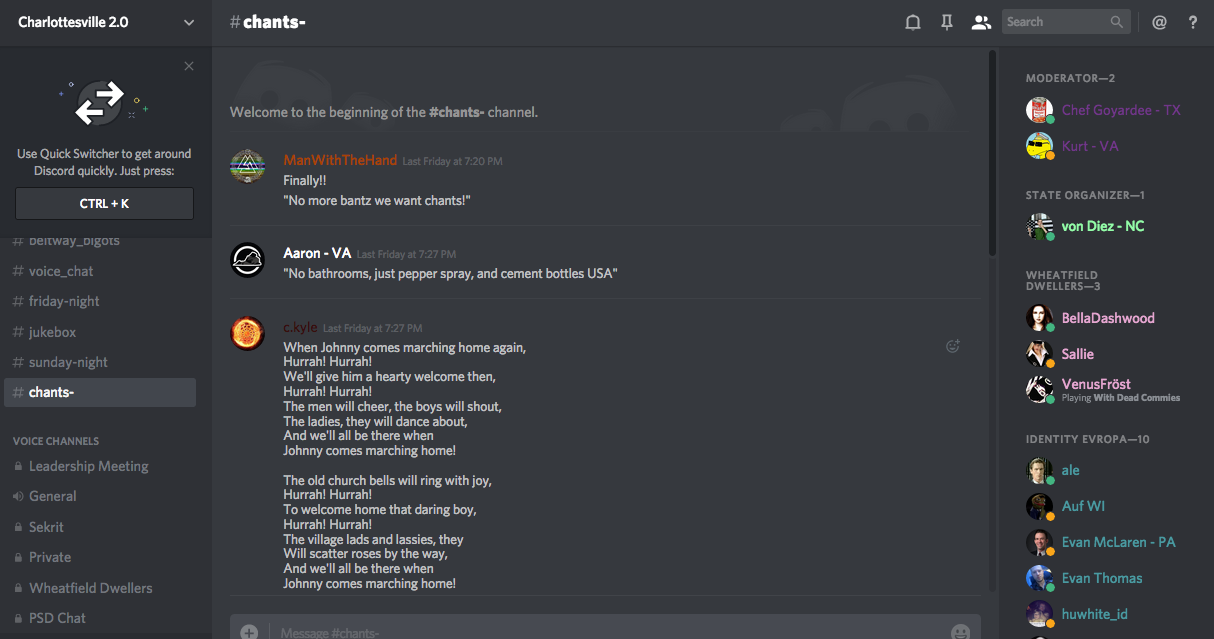
Task: Show pinned messages
Action: coord(947,22)
